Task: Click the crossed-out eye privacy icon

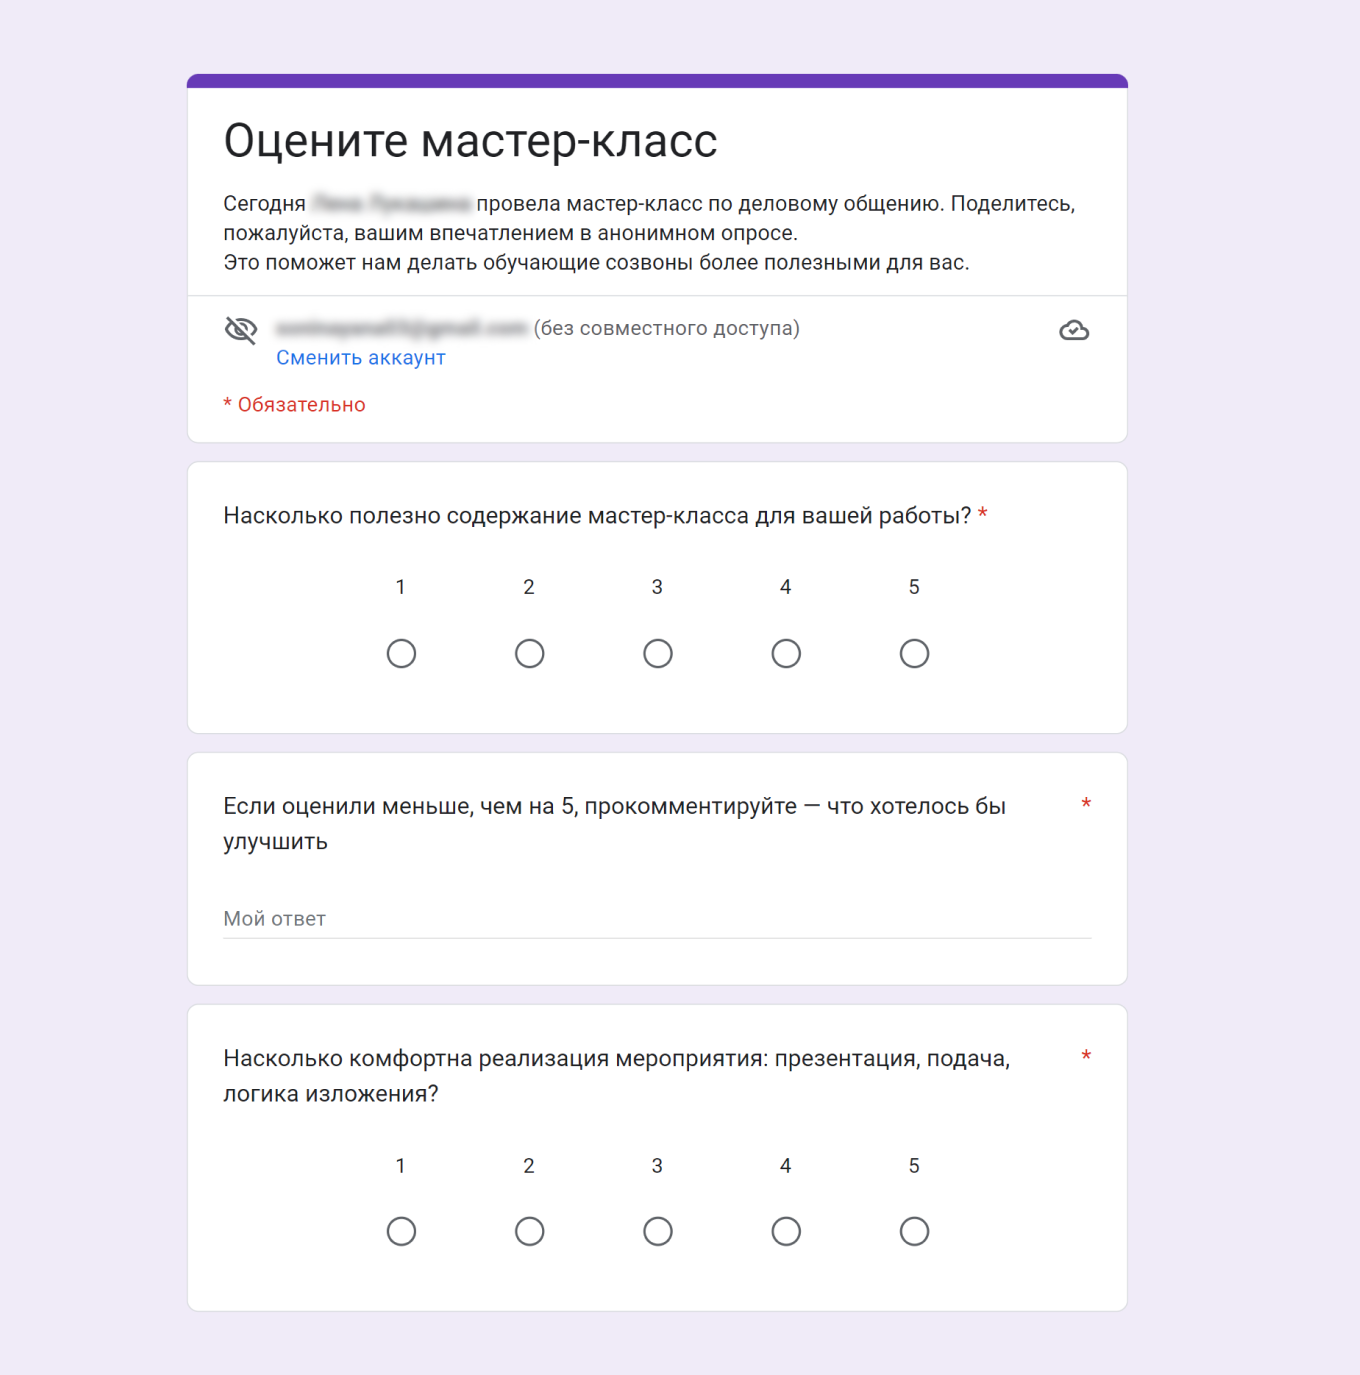Action: [x=241, y=329]
